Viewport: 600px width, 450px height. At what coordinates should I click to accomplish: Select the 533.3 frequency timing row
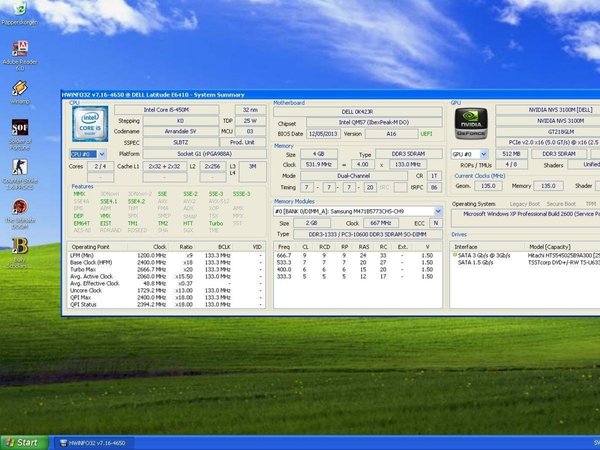[358, 262]
